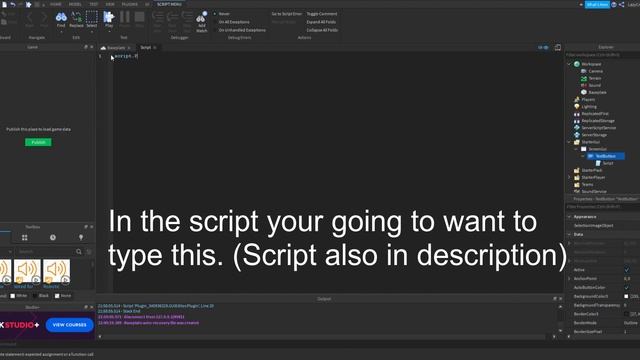Select the Workspace globe icon in Explorer
The width and height of the screenshot is (640, 360).
click(x=577, y=64)
